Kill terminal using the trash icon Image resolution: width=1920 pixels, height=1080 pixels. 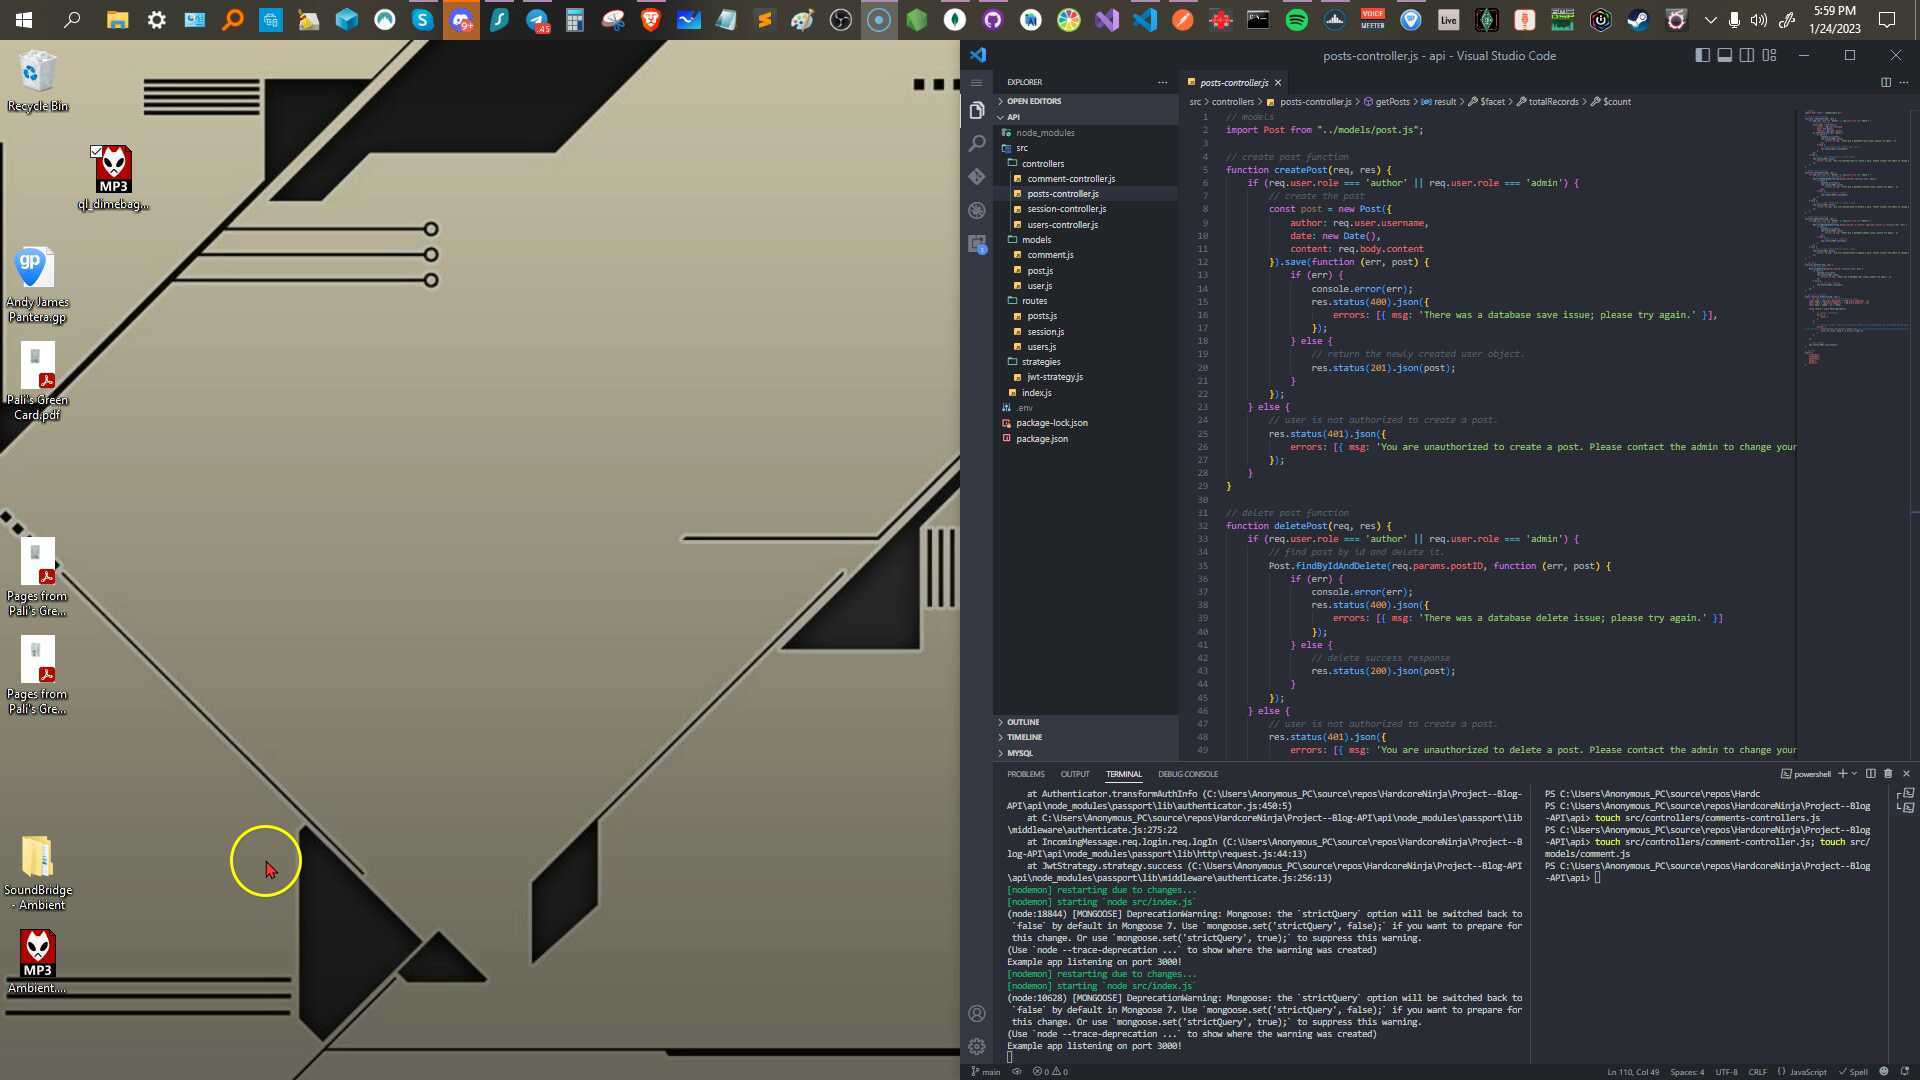(1888, 773)
